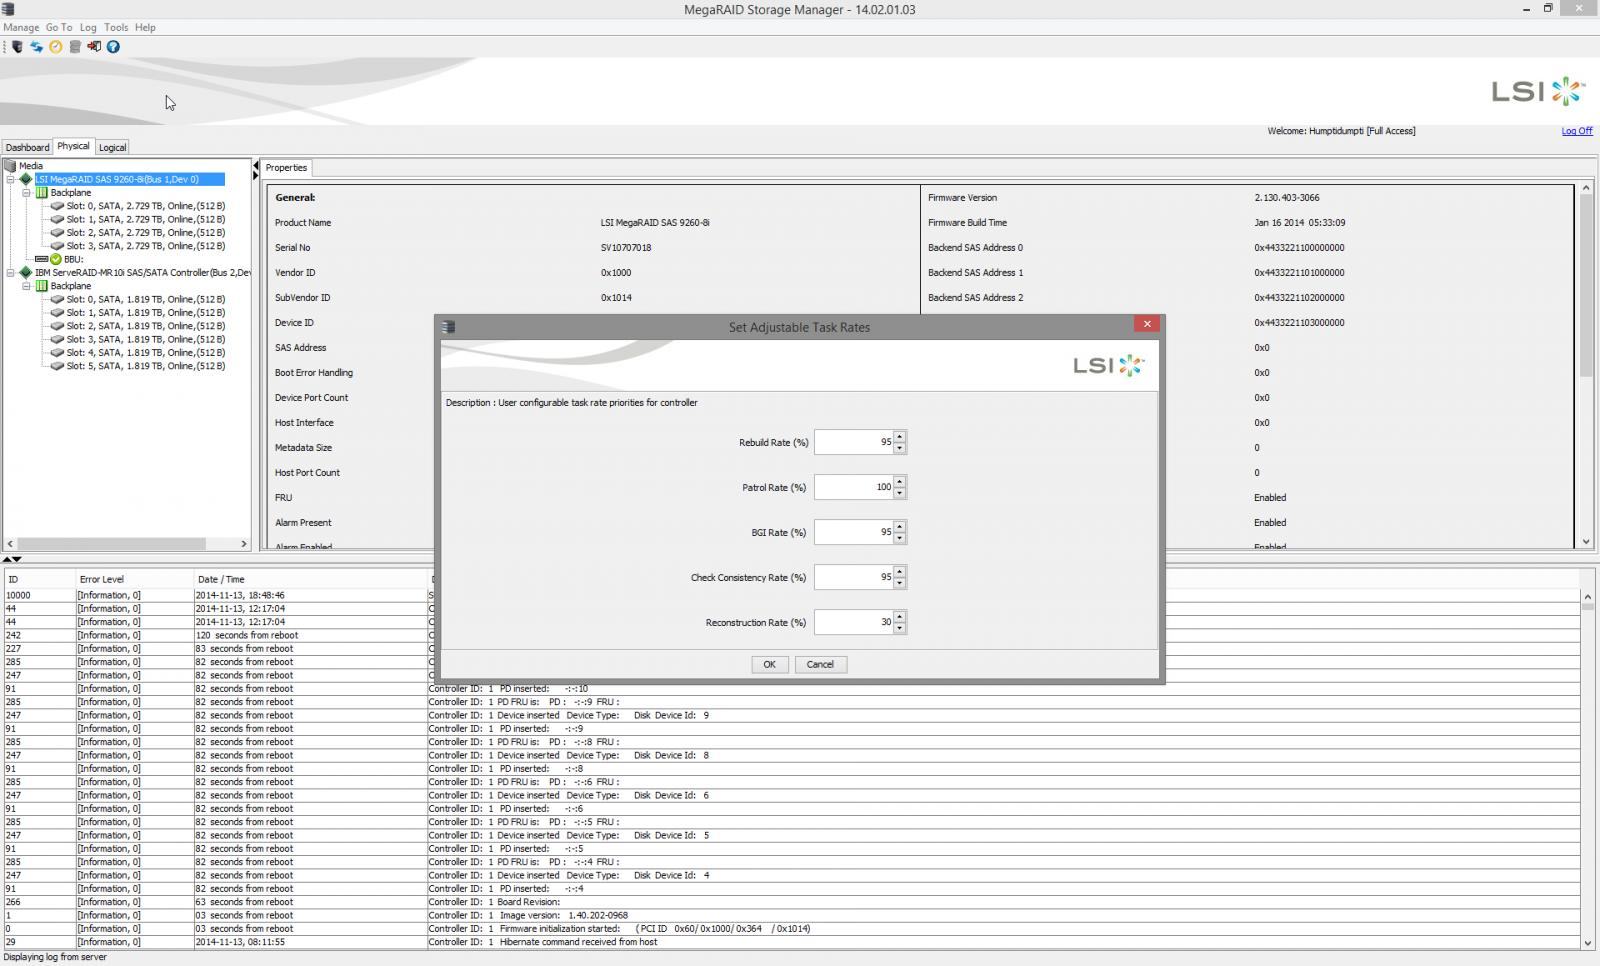1600x966 pixels.
Task: Click drive icon for 1.819 TB Slot 0
Action: (57, 299)
